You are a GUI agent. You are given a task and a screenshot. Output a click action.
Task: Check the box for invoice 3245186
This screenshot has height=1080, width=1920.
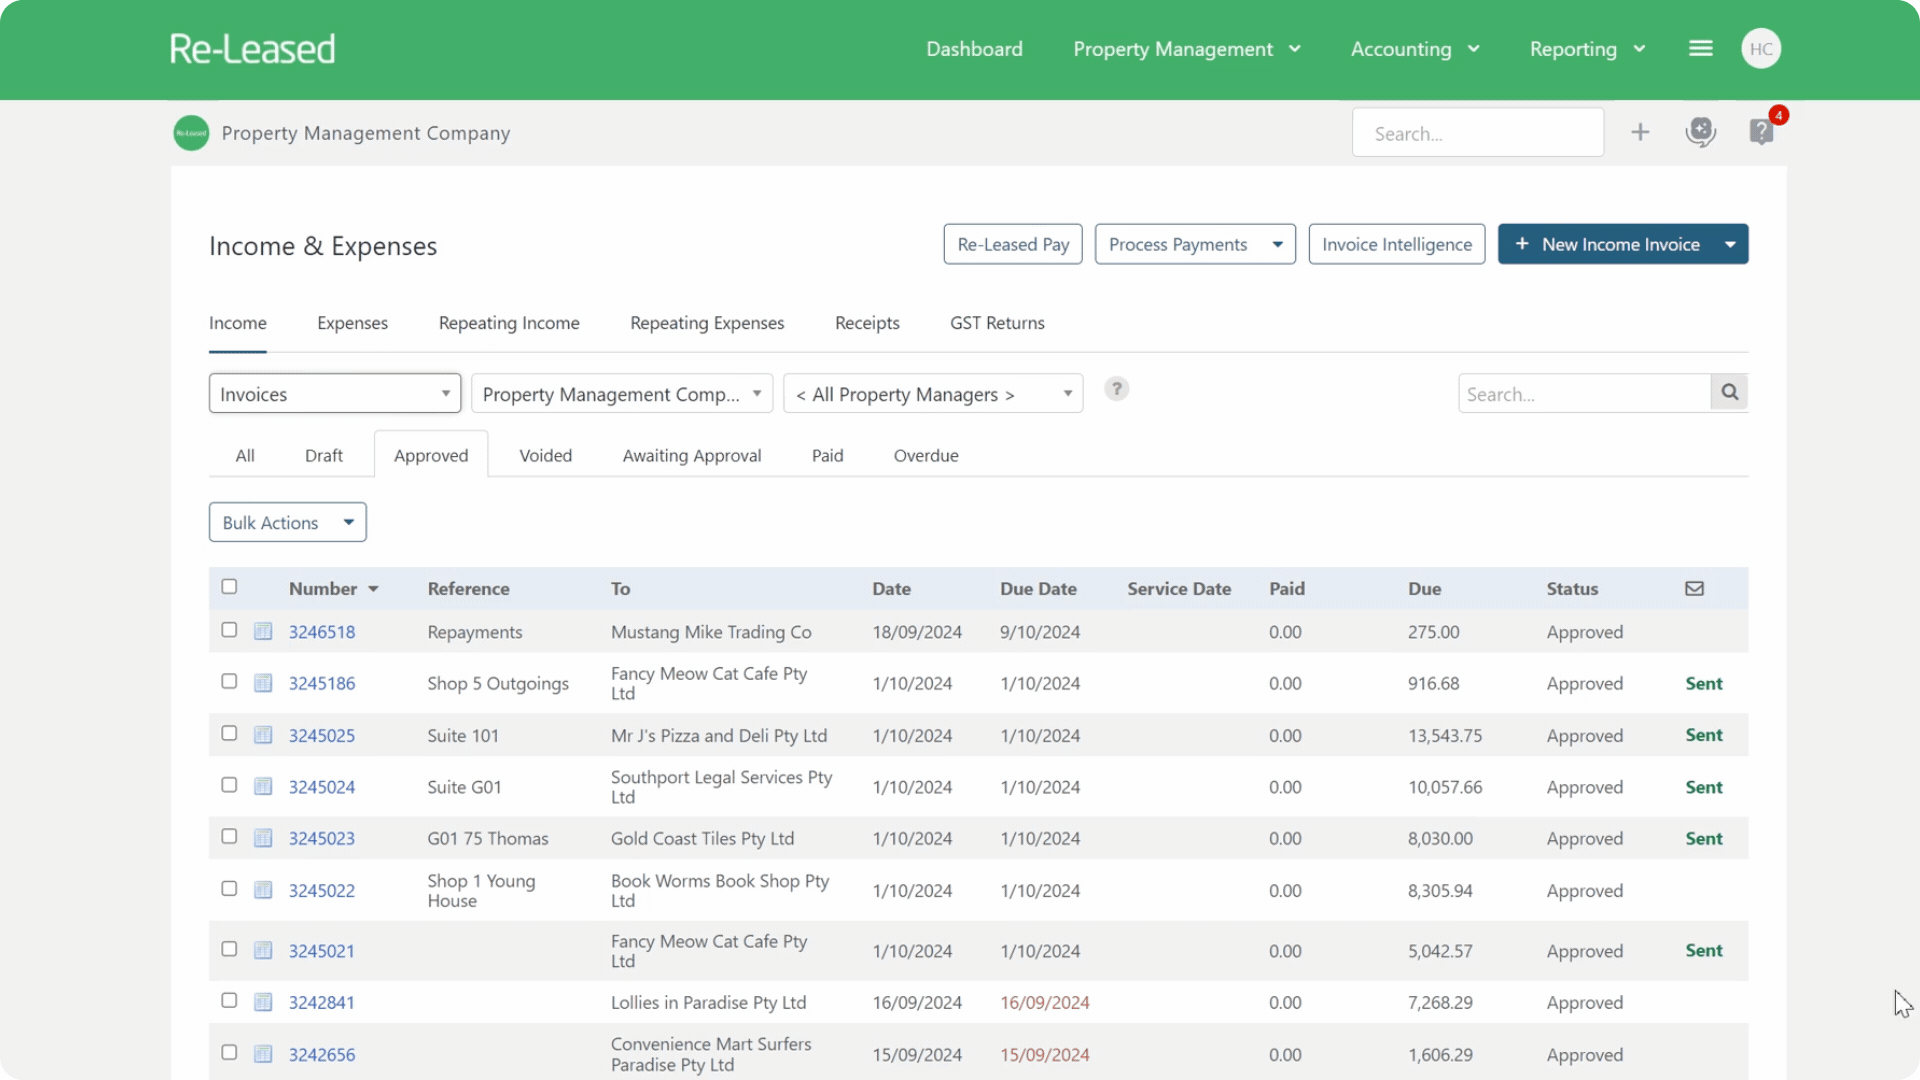click(229, 681)
